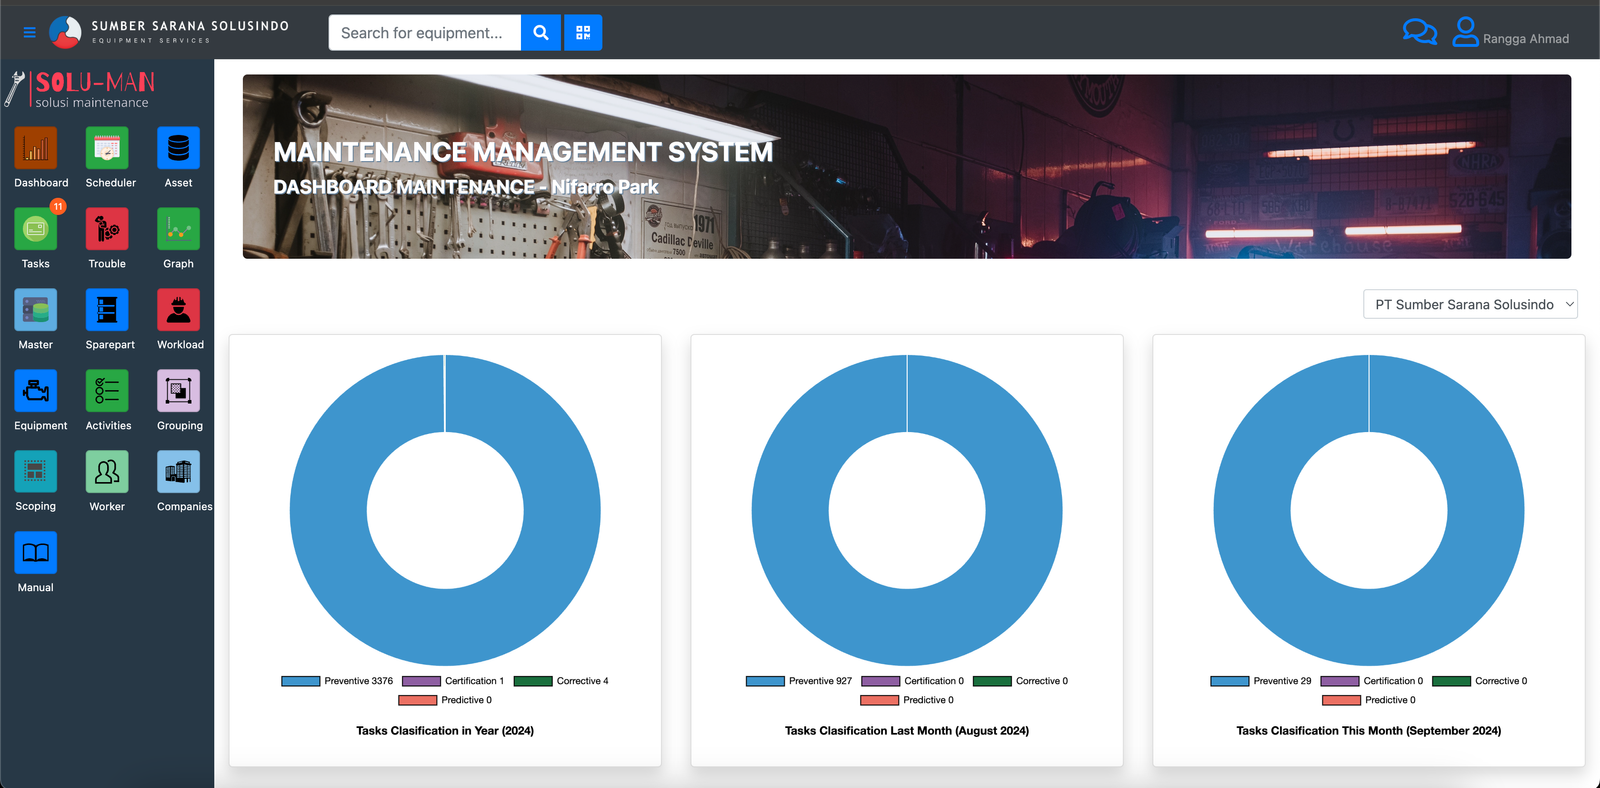The image size is (1600, 788).
Task: Click the Sumber Sarana Solusindo logo
Action: [x=169, y=32]
